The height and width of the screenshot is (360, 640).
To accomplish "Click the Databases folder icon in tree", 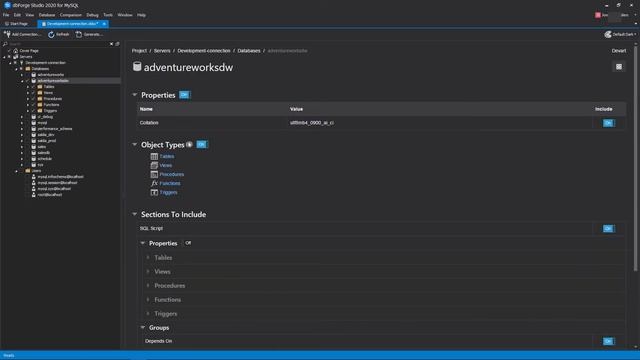I will pyautogui.click(x=28, y=69).
